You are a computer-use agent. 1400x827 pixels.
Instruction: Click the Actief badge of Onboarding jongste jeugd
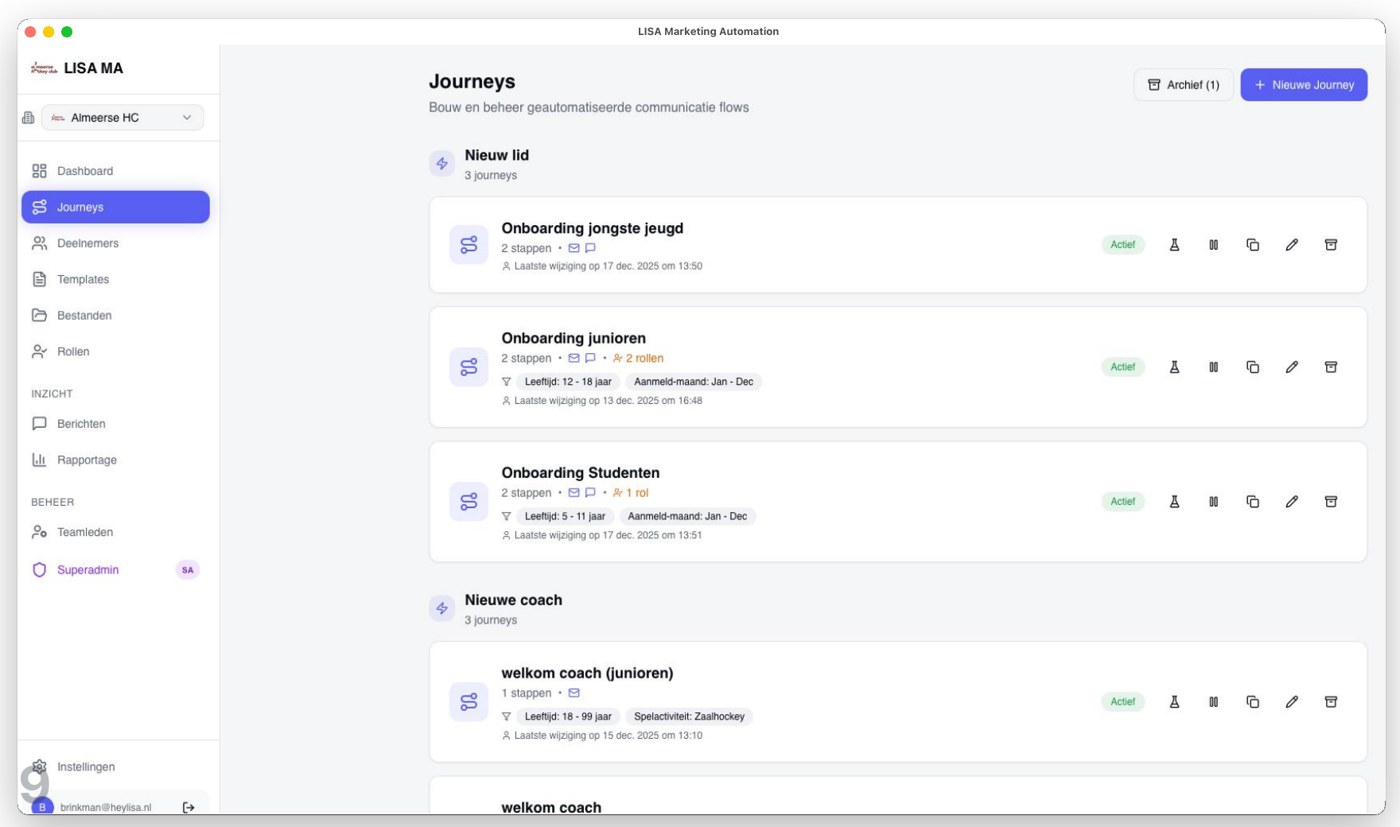point(1123,245)
